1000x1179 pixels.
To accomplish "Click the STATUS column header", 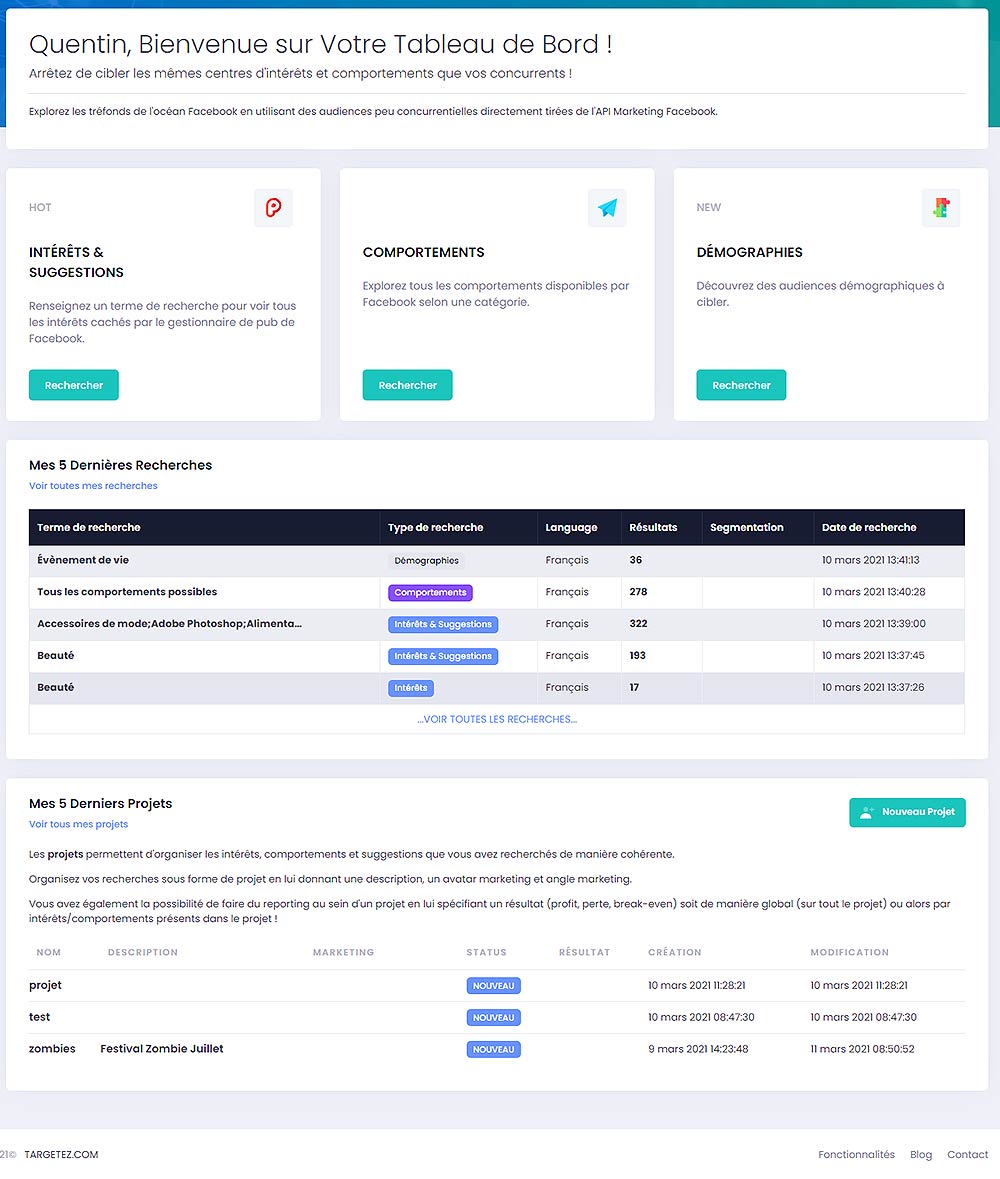I will (x=486, y=953).
